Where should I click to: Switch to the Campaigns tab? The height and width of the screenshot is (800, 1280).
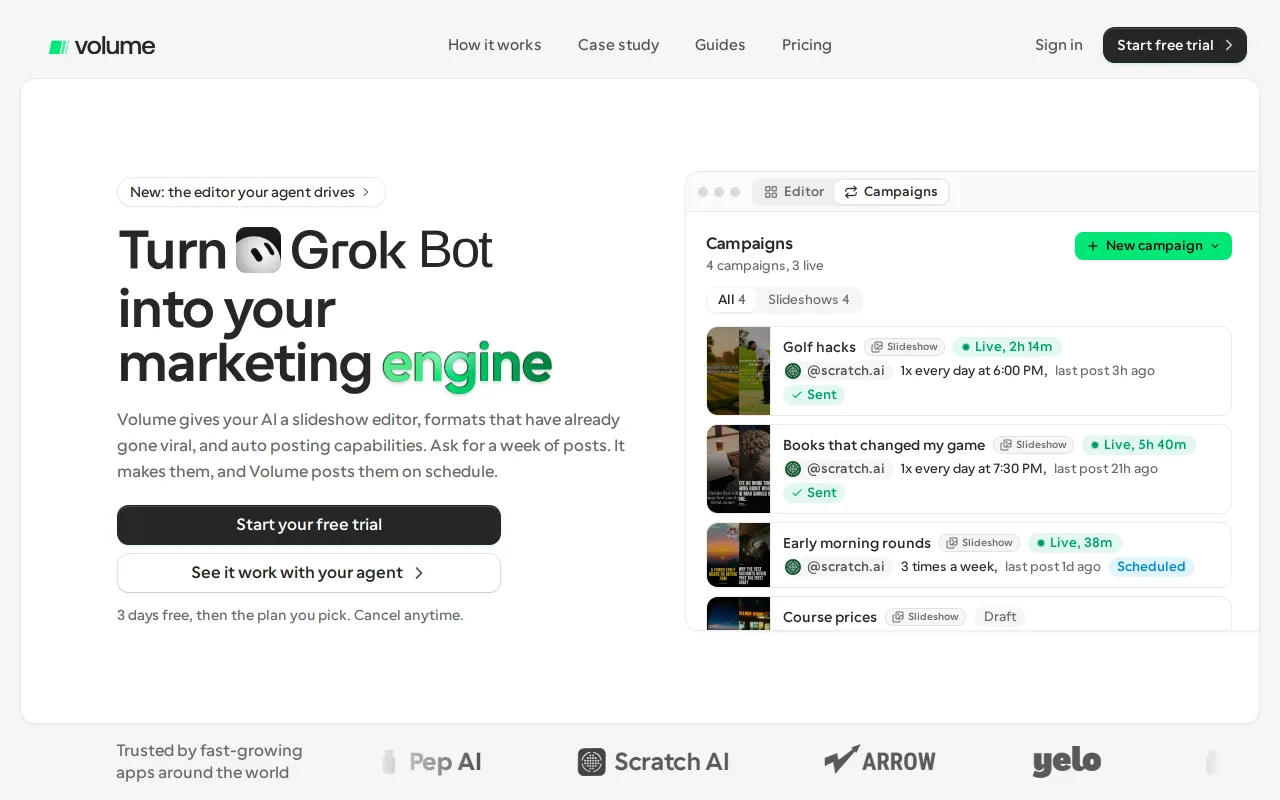pos(891,192)
